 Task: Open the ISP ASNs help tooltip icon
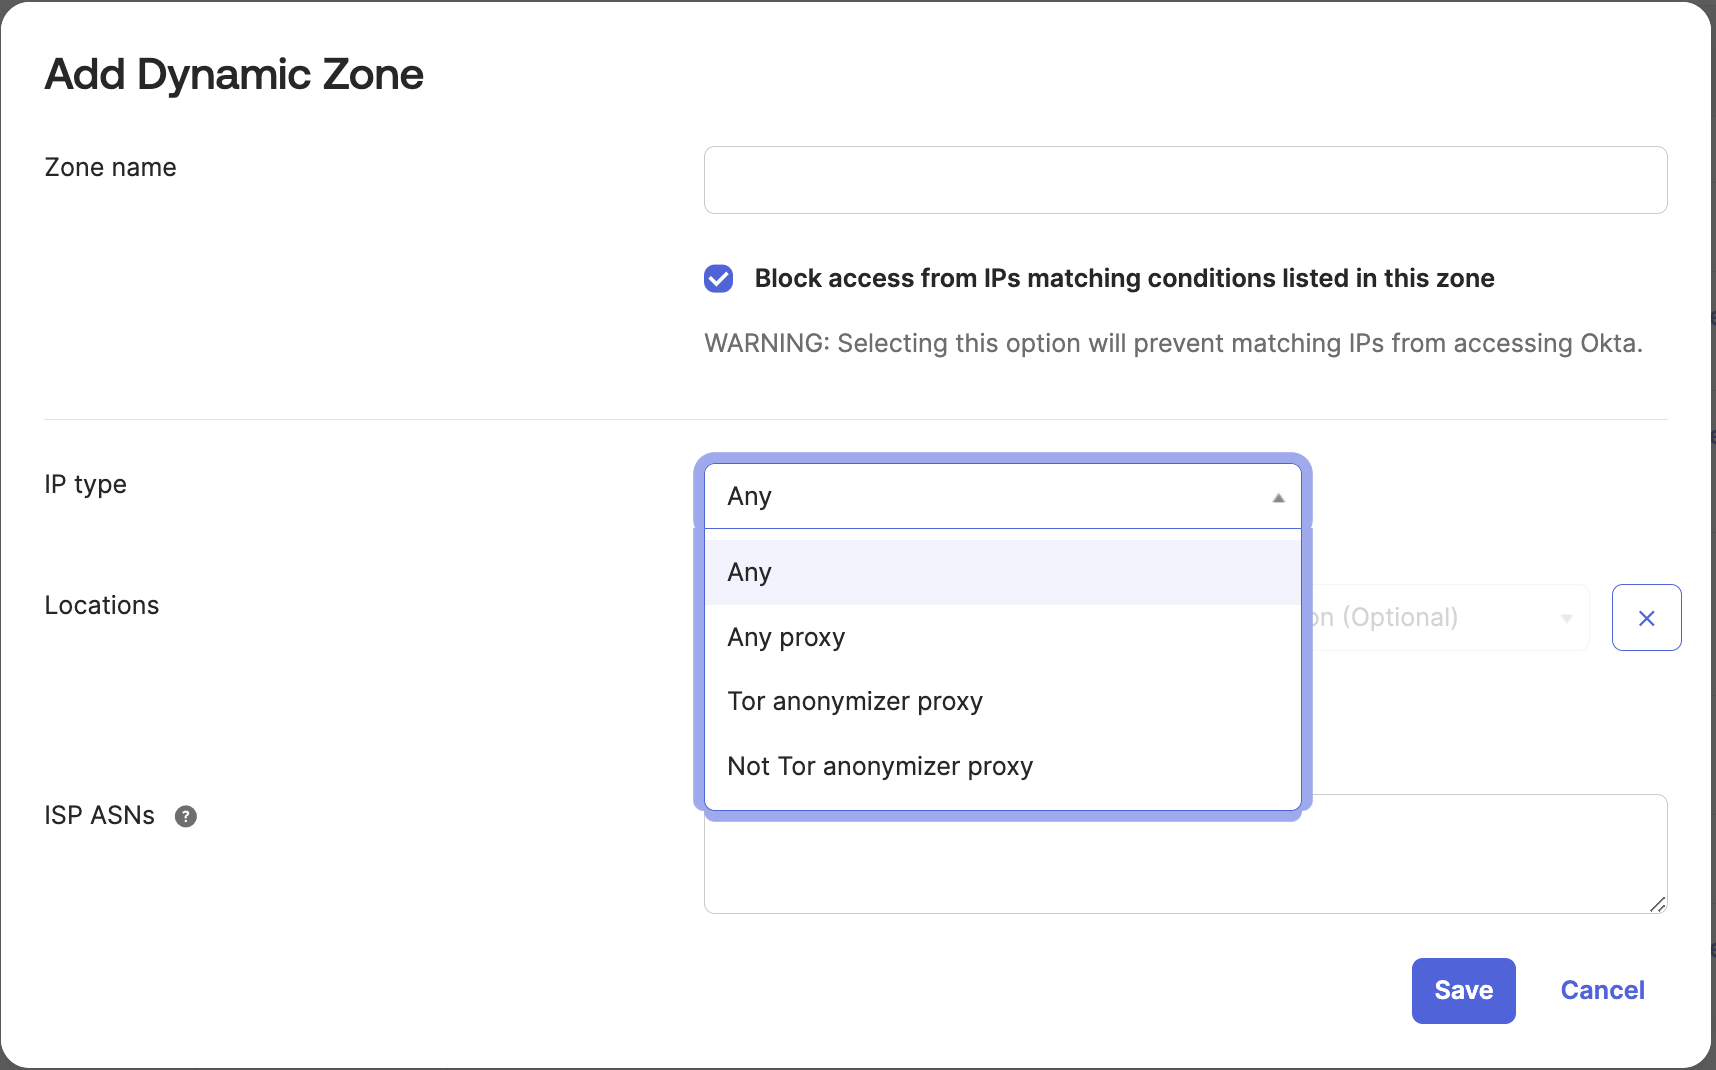click(185, 816)
